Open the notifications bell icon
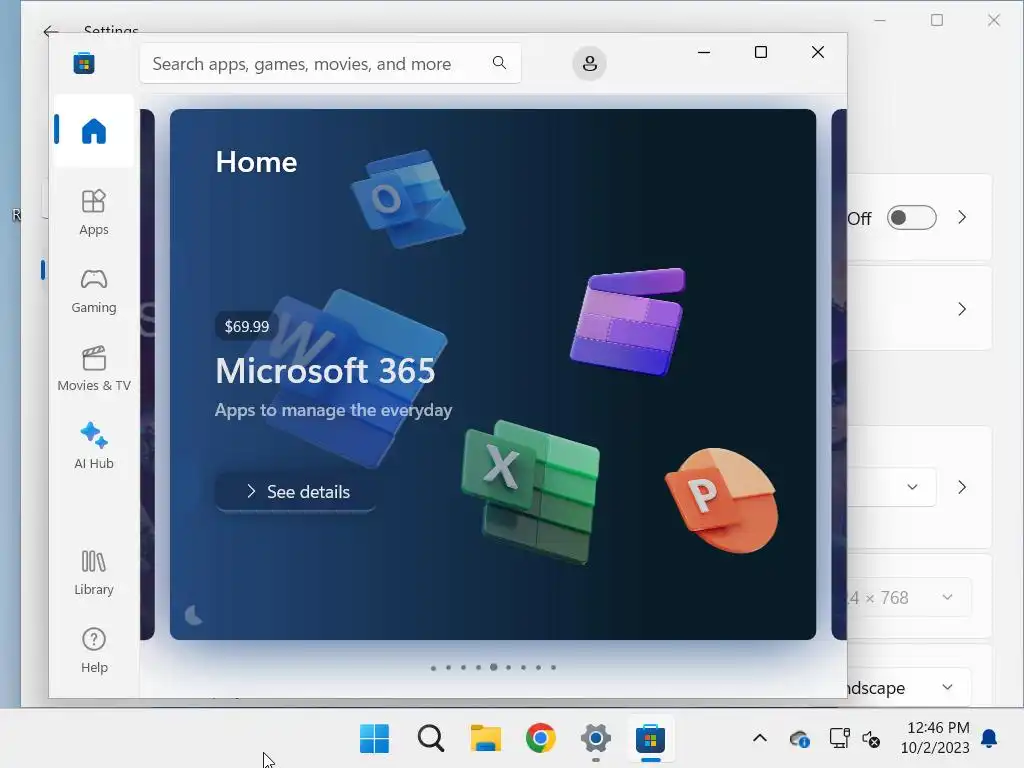Image resolution: width=1024 pixels, height=768 pixels. click(989, 739)
